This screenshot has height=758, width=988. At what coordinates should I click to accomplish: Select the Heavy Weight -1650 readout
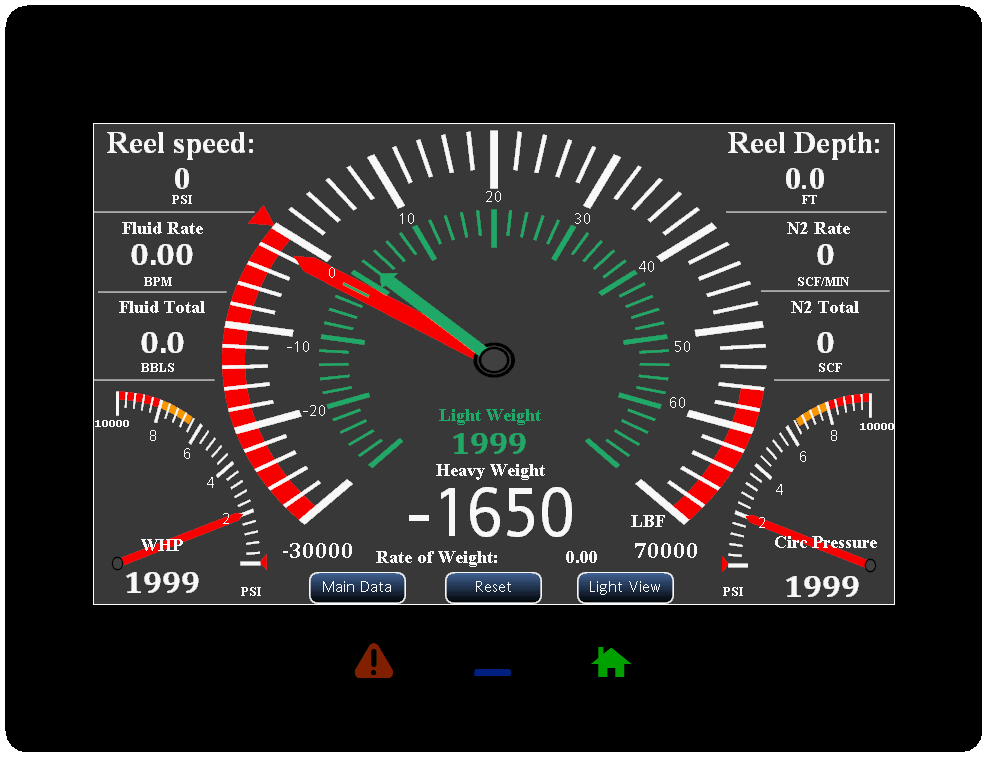[491, 512]
